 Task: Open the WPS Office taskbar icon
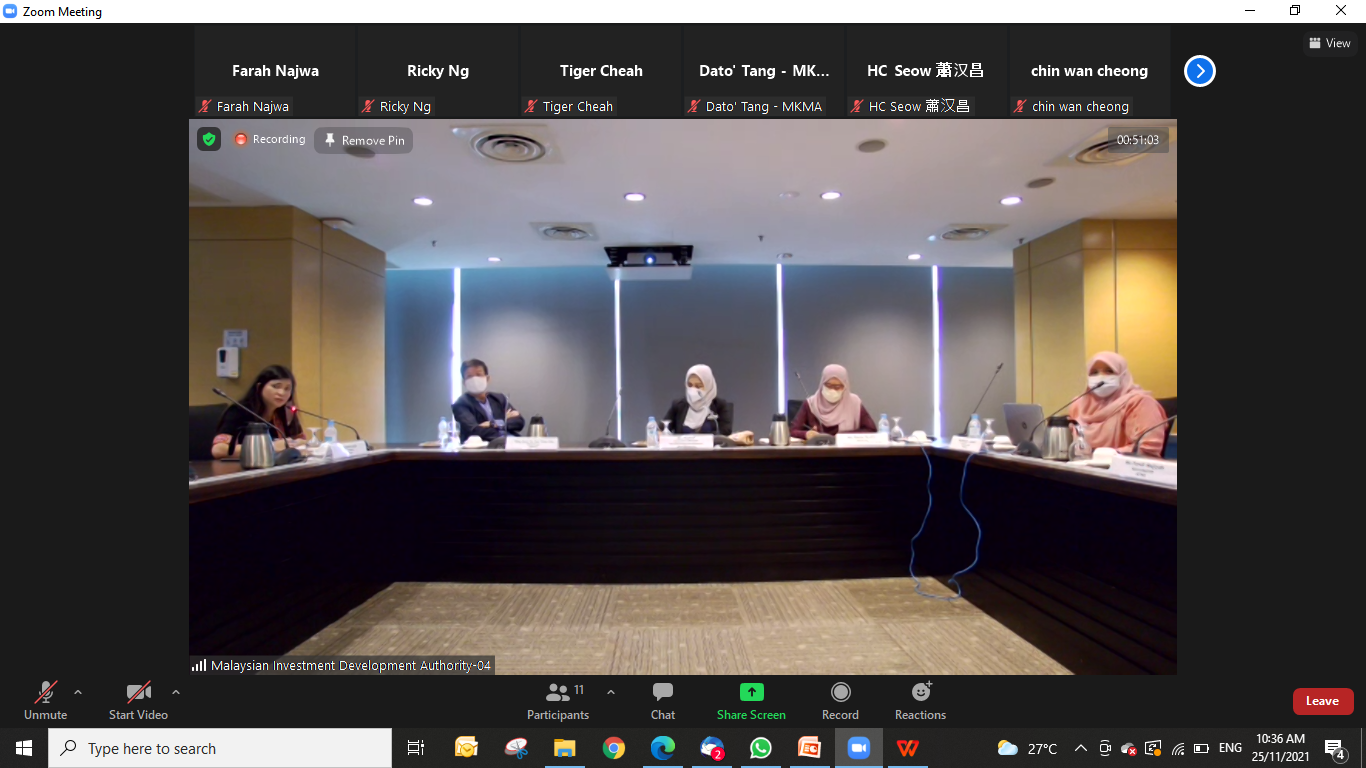[908, 748]
